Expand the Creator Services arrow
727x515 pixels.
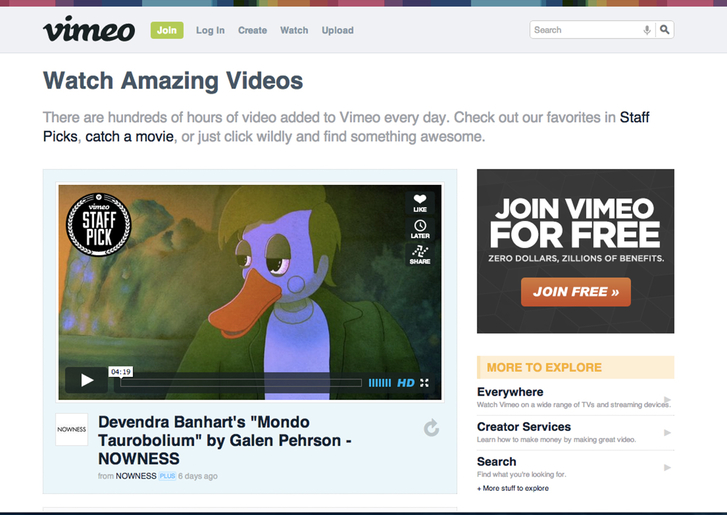tap(667, 434)
